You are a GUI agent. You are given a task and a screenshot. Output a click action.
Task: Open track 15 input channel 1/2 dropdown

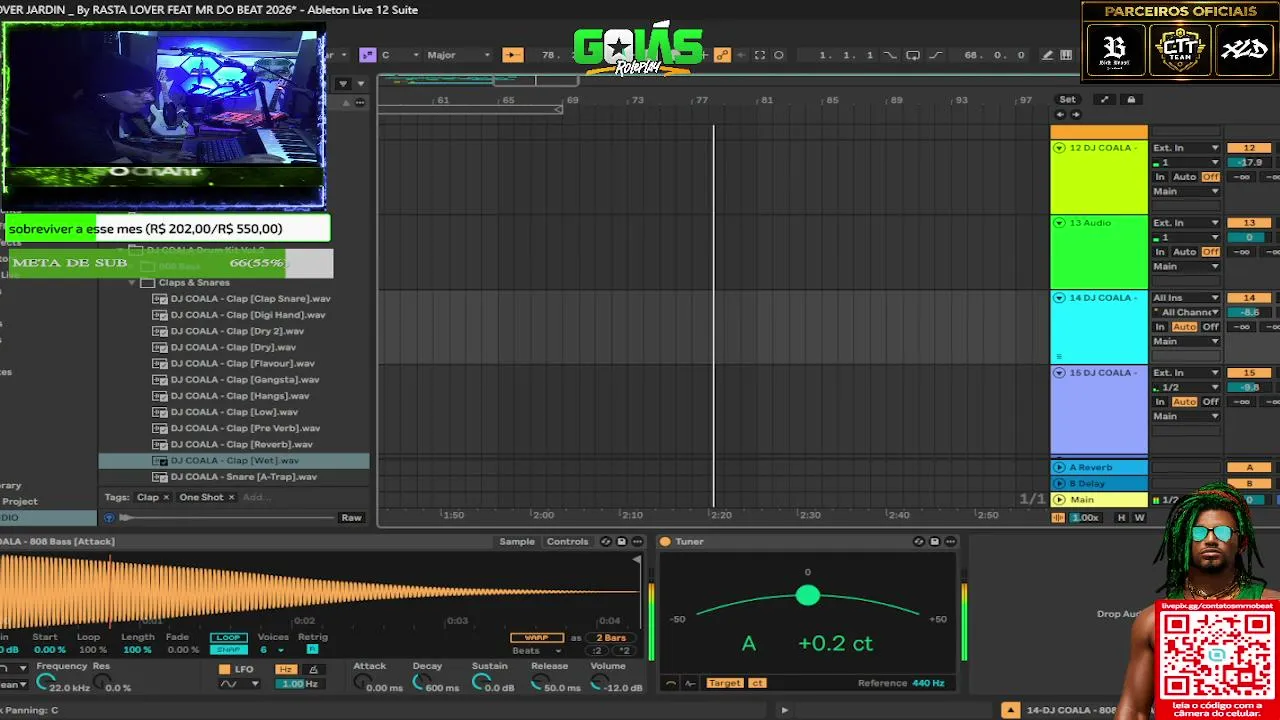pos(1186,387)
